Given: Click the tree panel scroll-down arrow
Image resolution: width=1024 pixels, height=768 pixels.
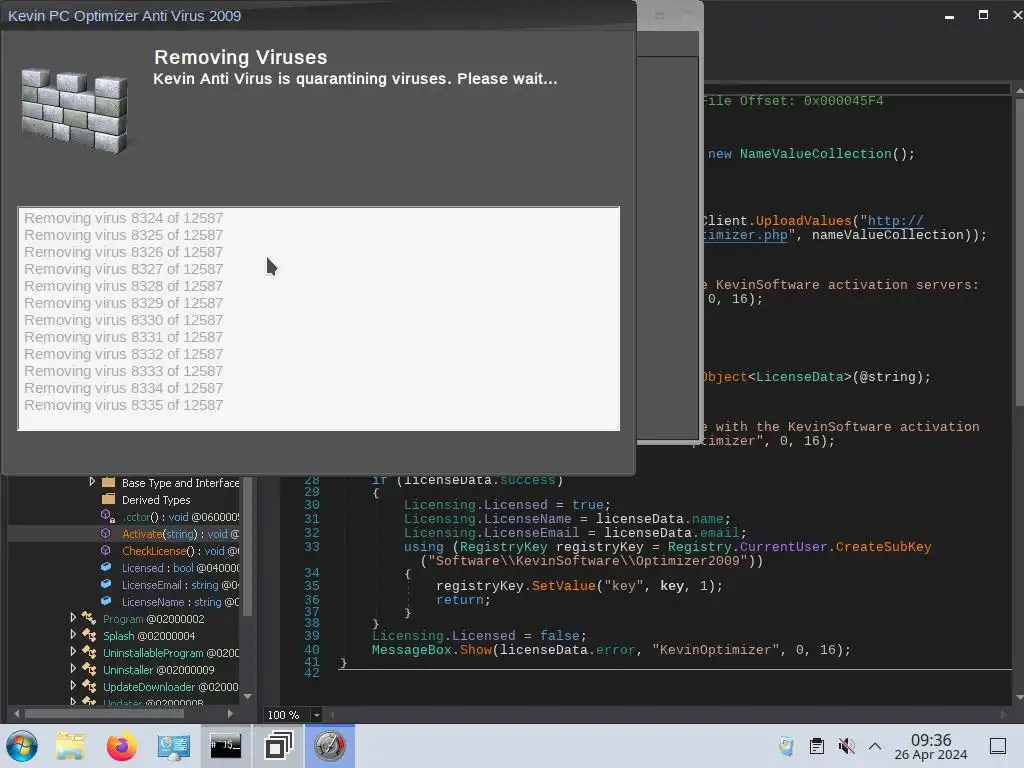Looking at the screenshot, I should pyautogui.click(x=247, y=697).
